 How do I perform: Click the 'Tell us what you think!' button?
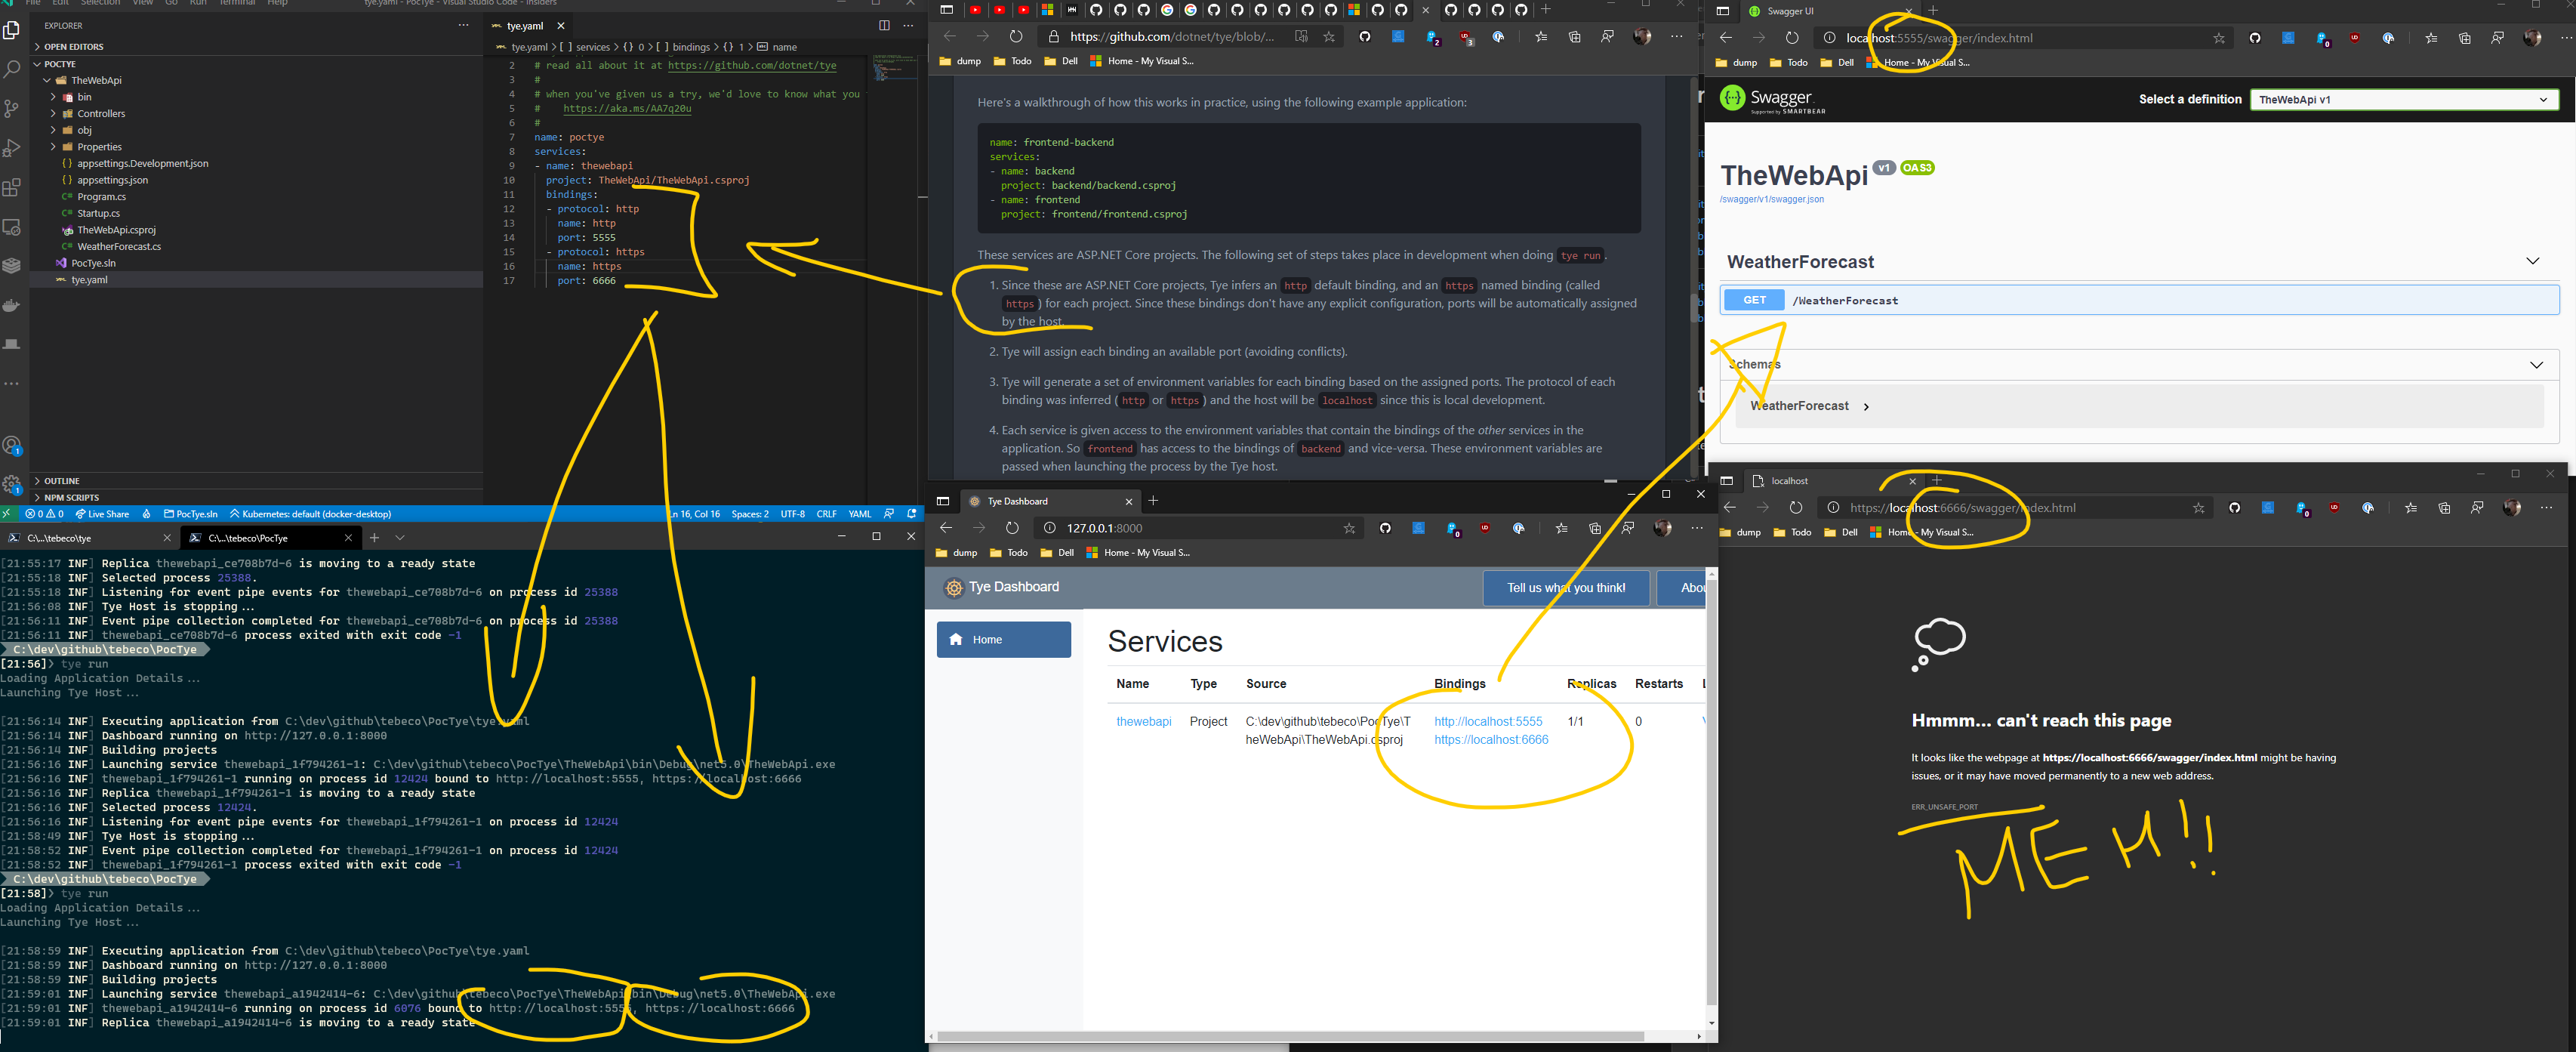[1566, 588]
